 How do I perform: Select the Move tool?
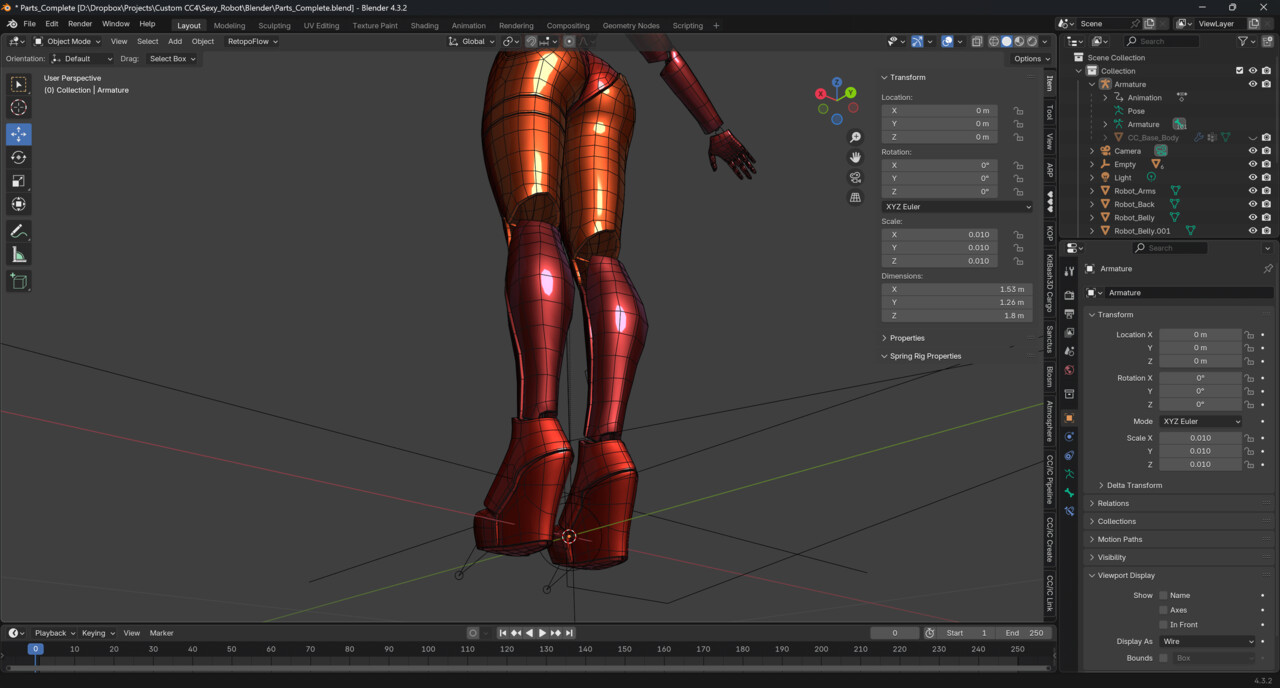(x=19, y=134)
